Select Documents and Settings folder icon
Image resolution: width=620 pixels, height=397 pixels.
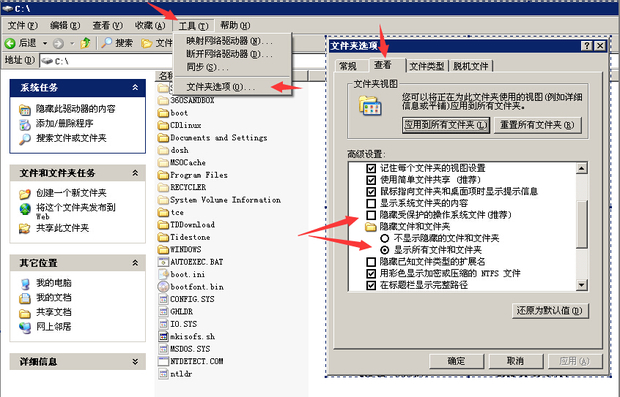pyautogui.click(x=163, y=138)
